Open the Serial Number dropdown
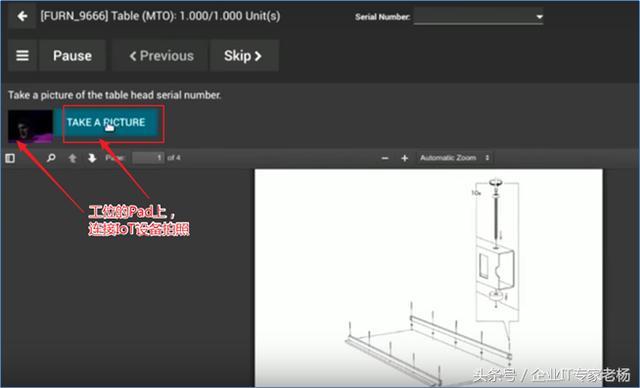The image size is (640, 388). [x=478, y=17]
